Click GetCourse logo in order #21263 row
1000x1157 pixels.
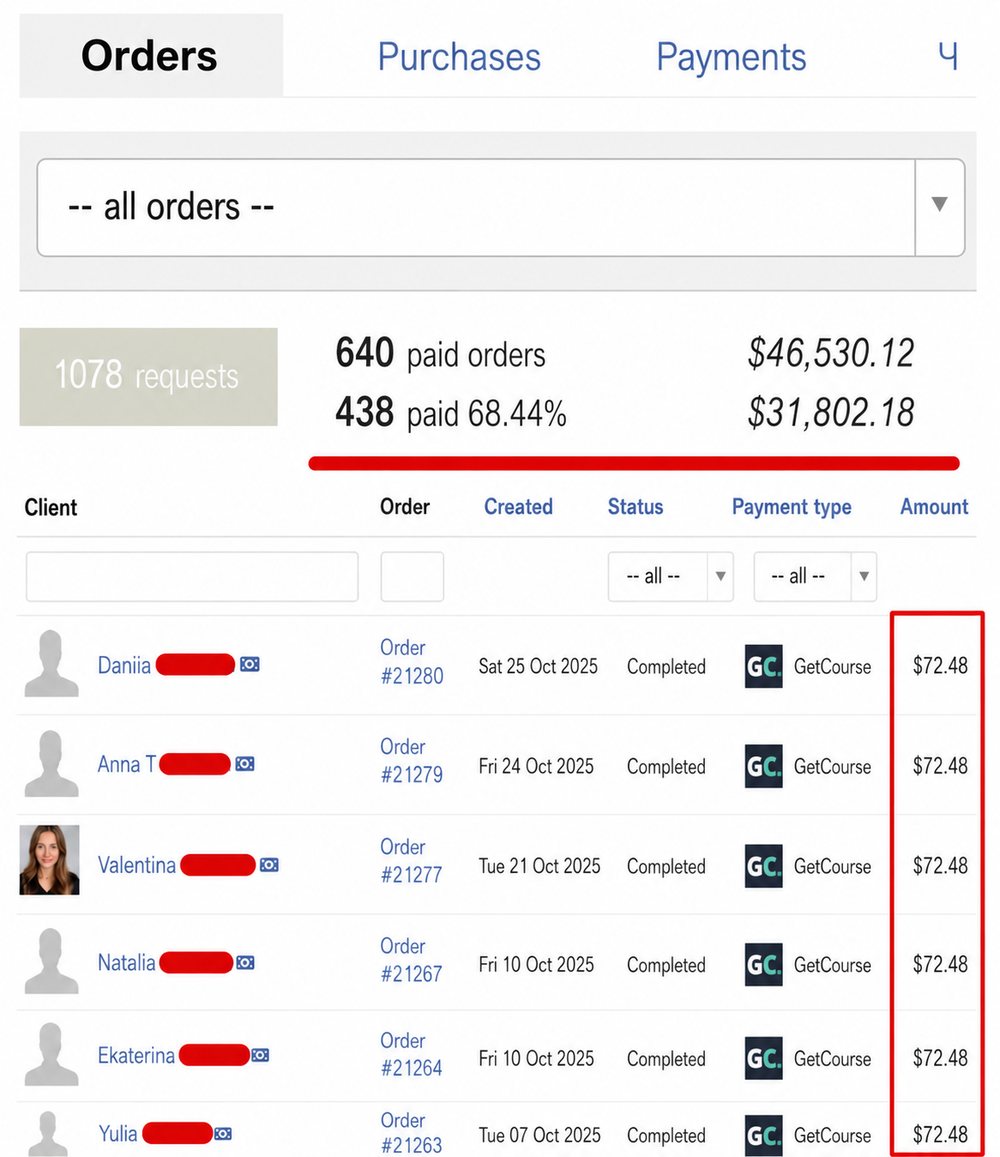pyautogui.click(x=764, y=1135)
